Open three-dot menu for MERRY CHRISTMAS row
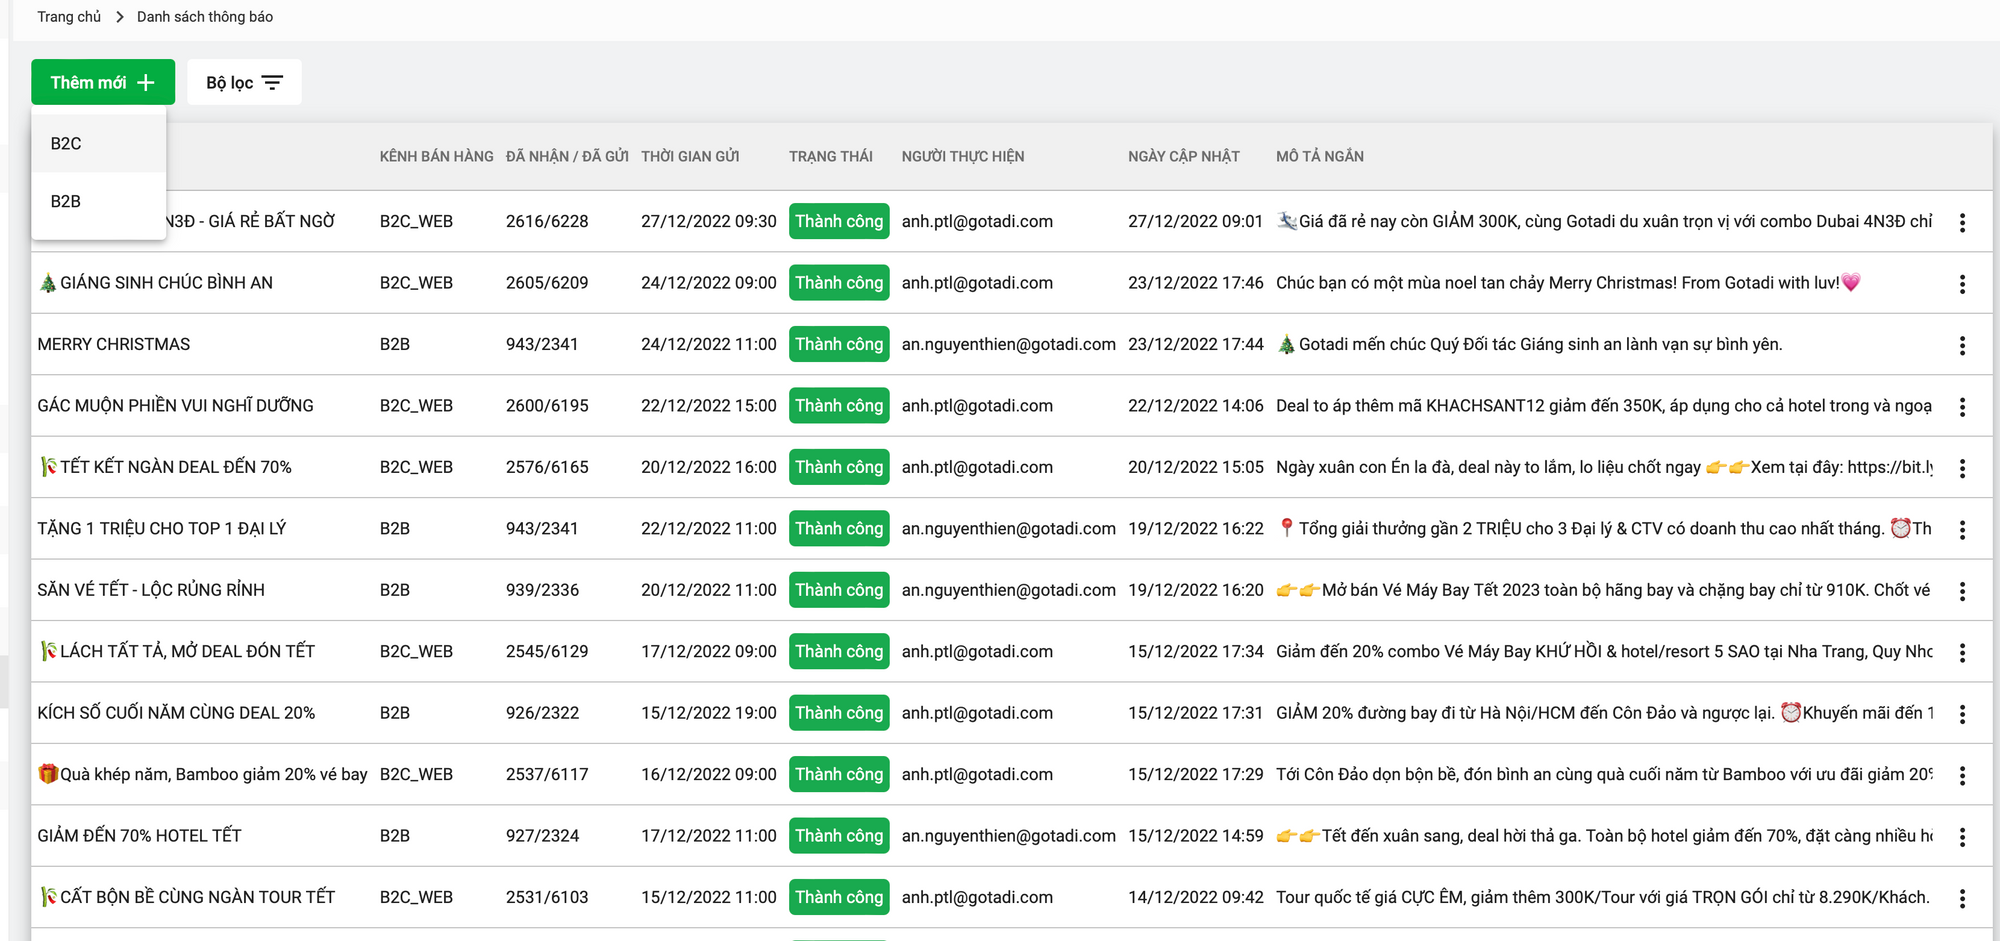 [1962, 345]
